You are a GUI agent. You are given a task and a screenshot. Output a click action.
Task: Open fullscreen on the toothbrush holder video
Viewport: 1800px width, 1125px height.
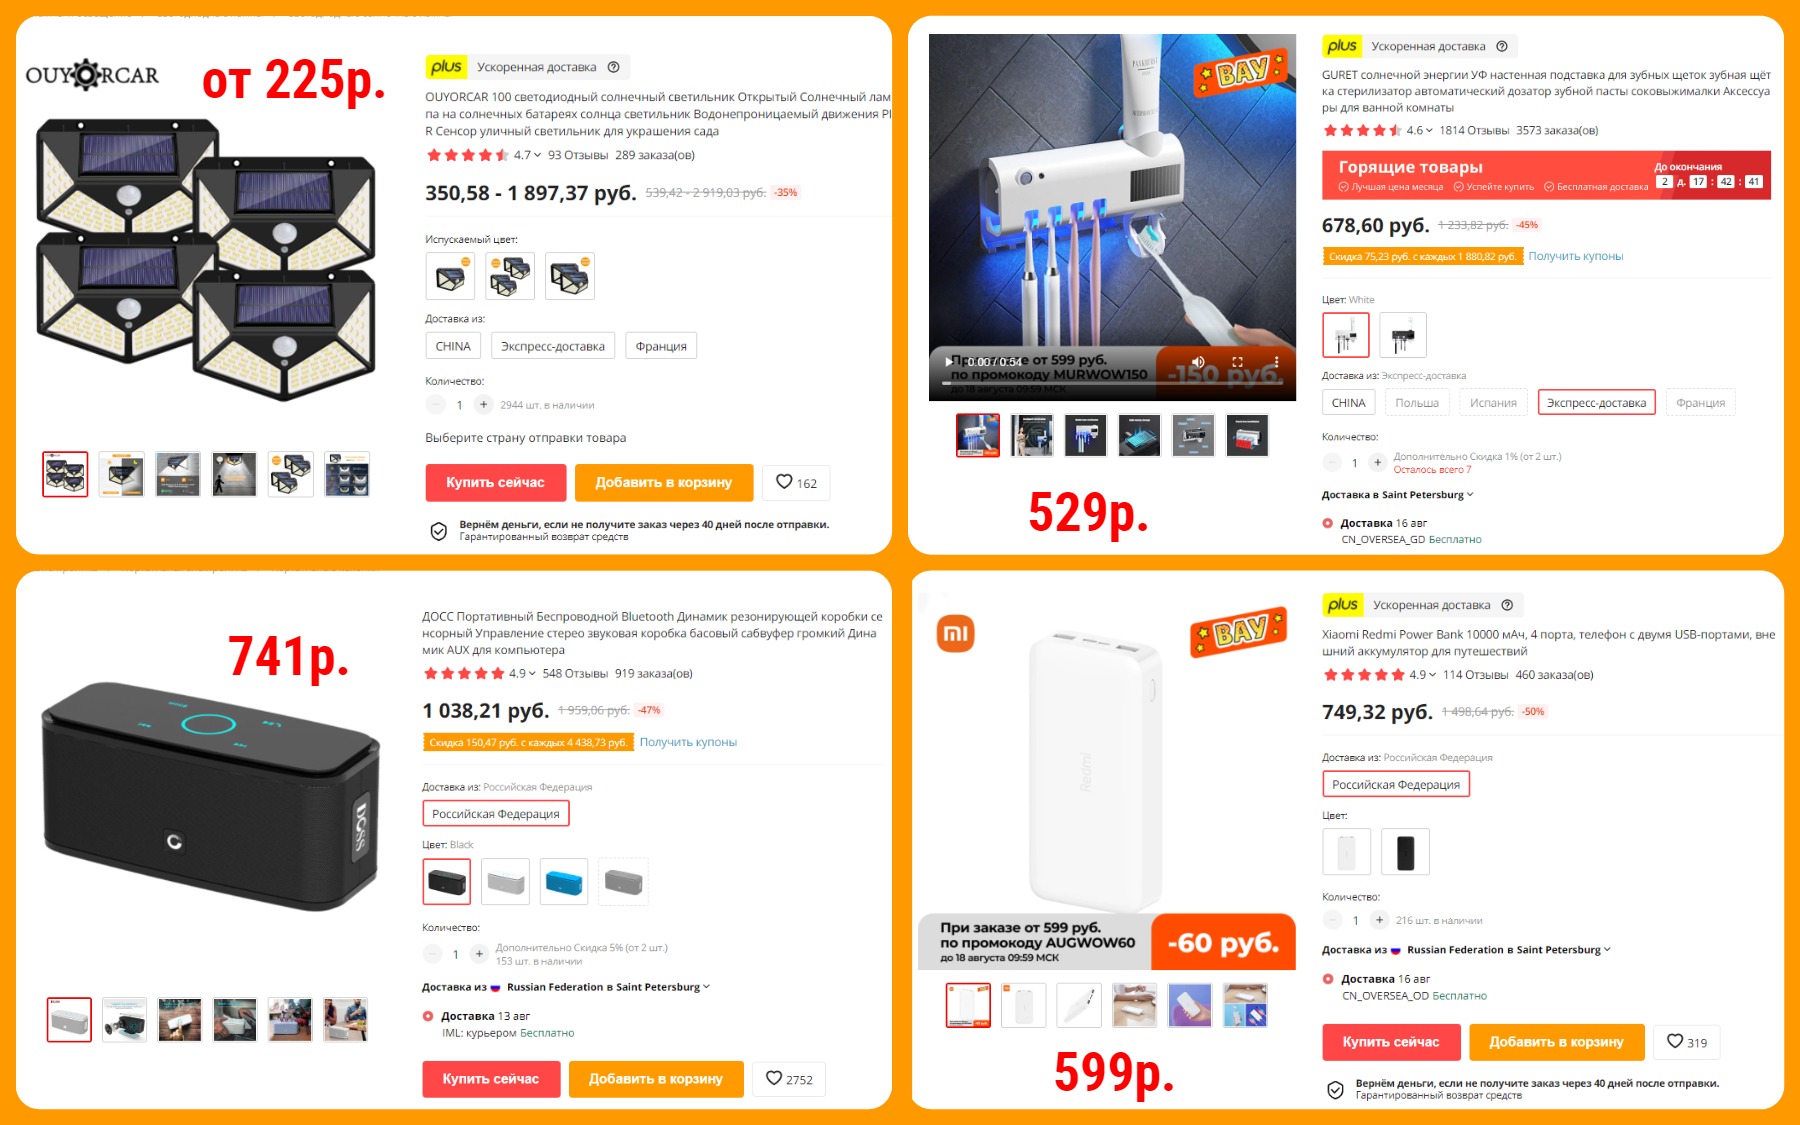click(1237, 362)
